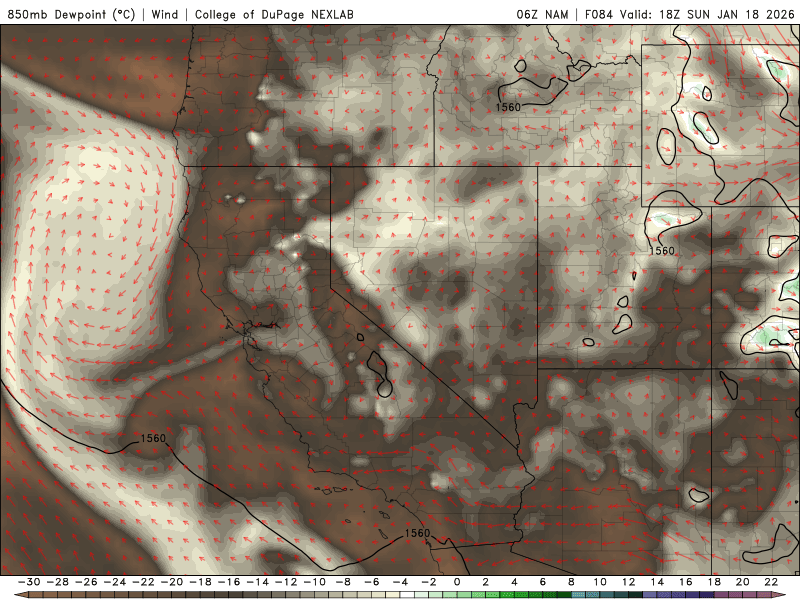Viewport: 800px width, 600px height.
Task: Click the -8 value on the color scale
Action: (x=343, y=582)
